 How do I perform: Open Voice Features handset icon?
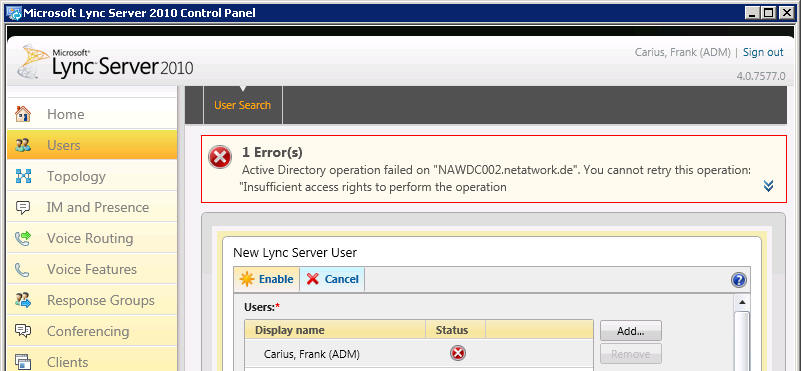(22, 270)
